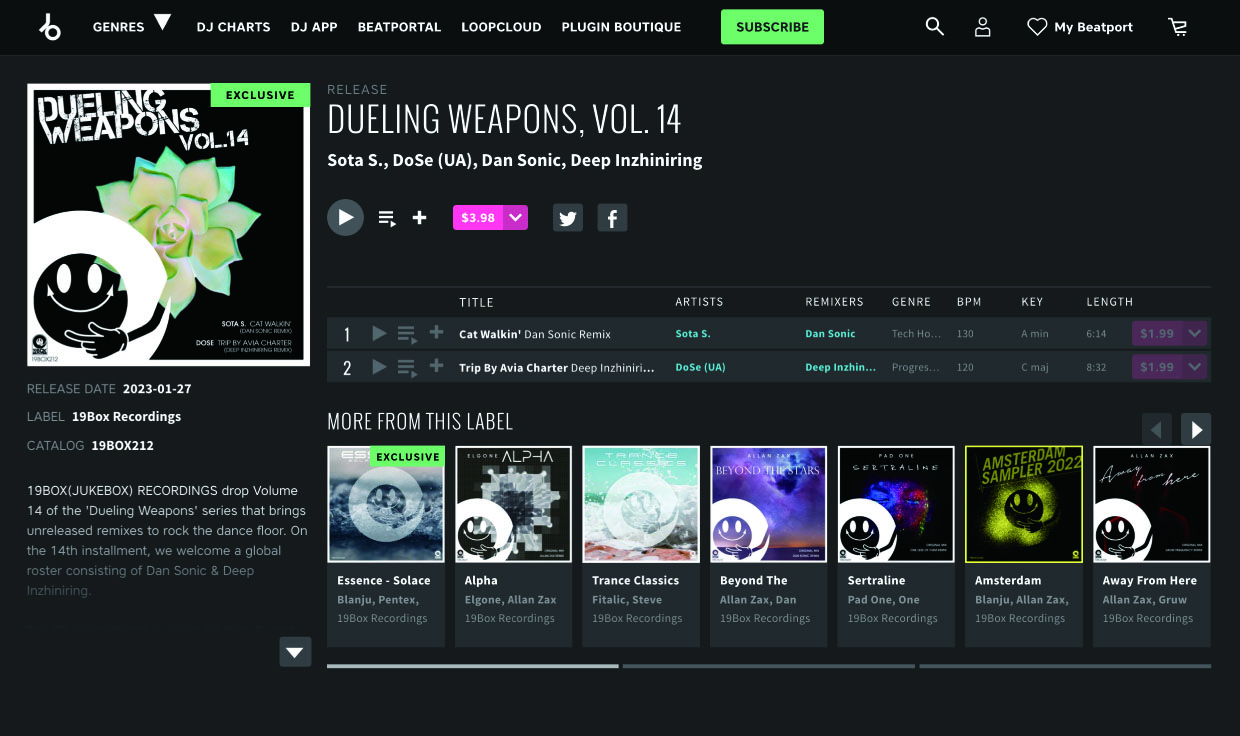Open Elgone, Allan Zax artists under Alpha
The image size is (1240, 736).
click(510, 600)
